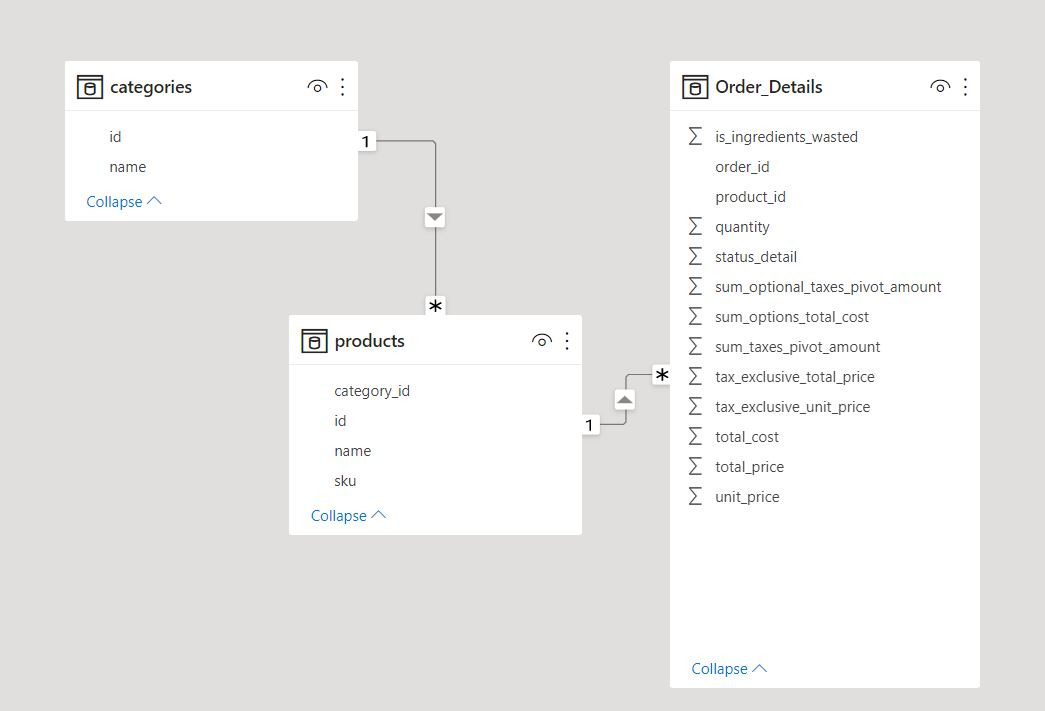Open more options for categories table

[343, 87]
